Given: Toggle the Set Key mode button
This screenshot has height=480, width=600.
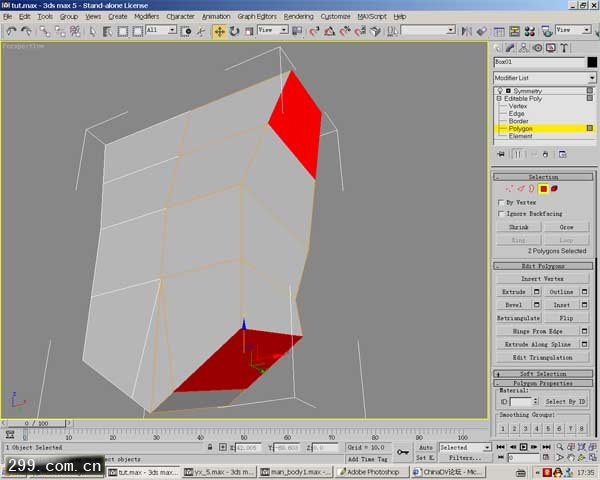Looking at the screenshot, I should pyautogui.click(x=426, y=457).
